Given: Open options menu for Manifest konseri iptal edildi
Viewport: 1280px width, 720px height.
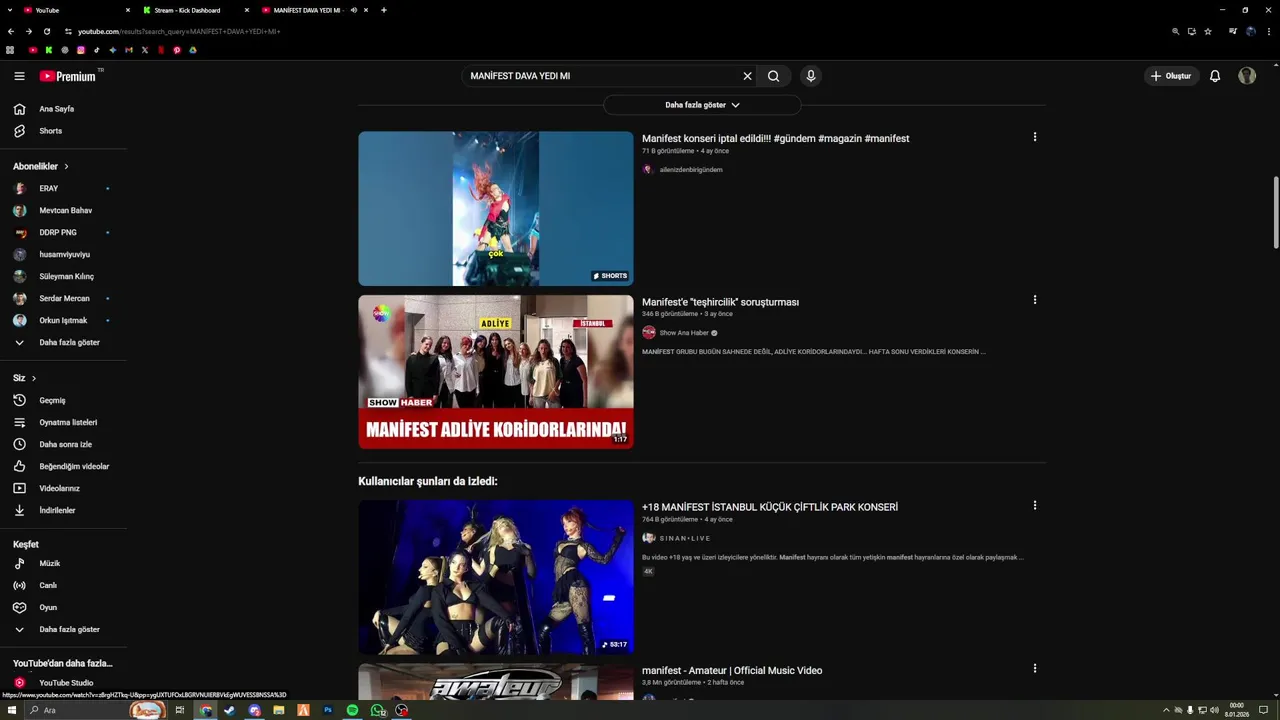Looking at the screenshot, I should [x=1035, y=137].
